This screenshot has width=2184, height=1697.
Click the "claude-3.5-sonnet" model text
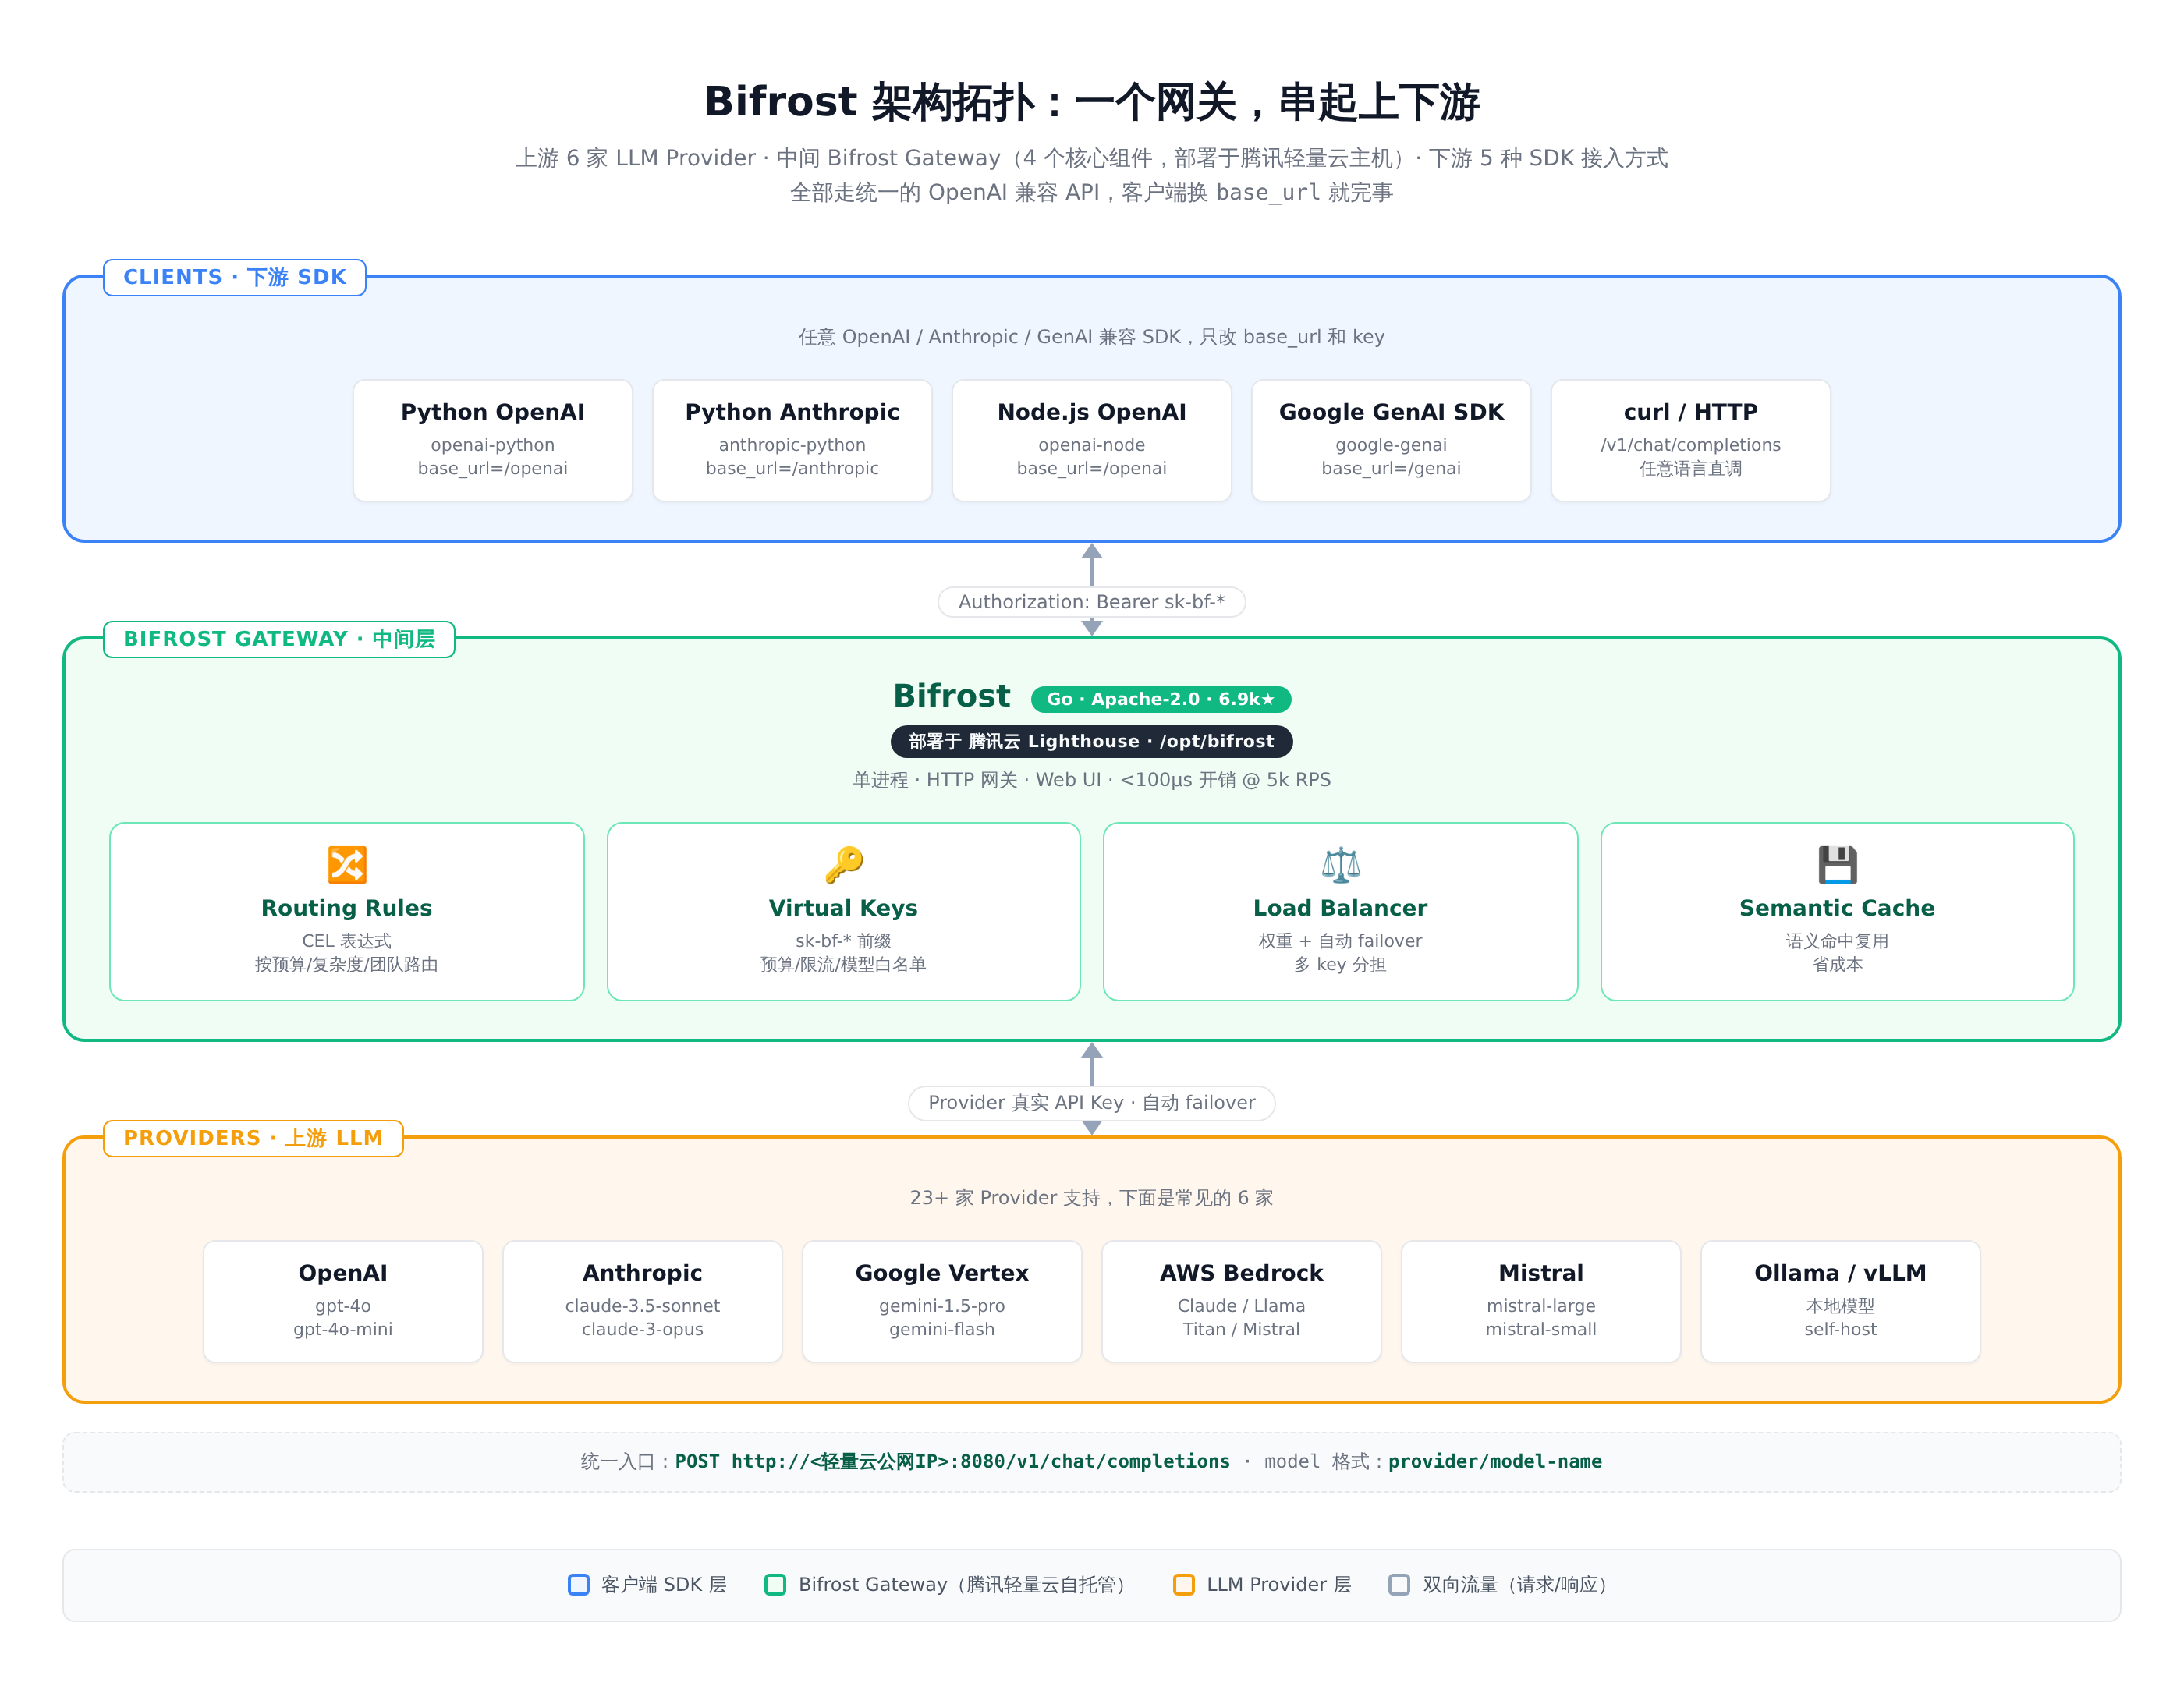(643, 1306)
